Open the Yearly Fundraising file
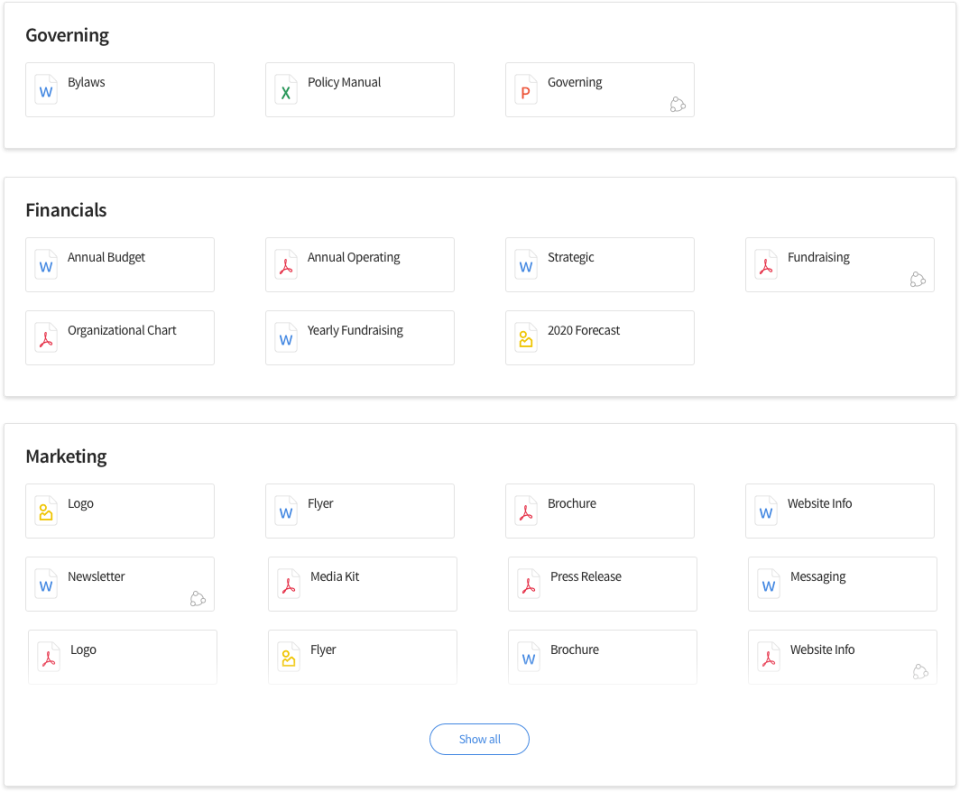This screenshot has width=960, height=792. tap(360, 337)
